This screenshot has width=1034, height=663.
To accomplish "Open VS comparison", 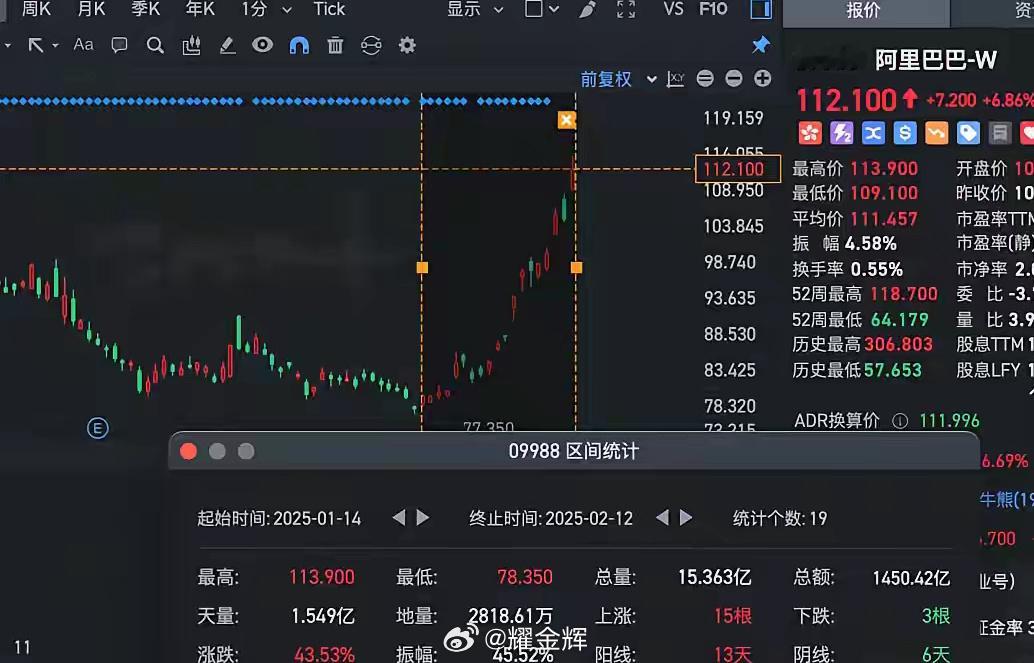I will tap(673, 9).
